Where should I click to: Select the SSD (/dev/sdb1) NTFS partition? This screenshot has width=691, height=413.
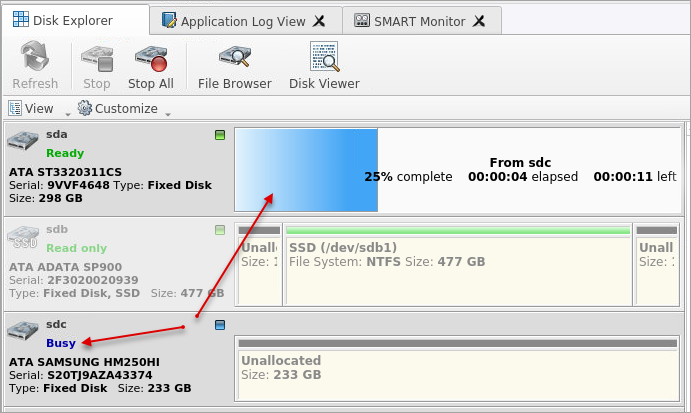(458, 265)
